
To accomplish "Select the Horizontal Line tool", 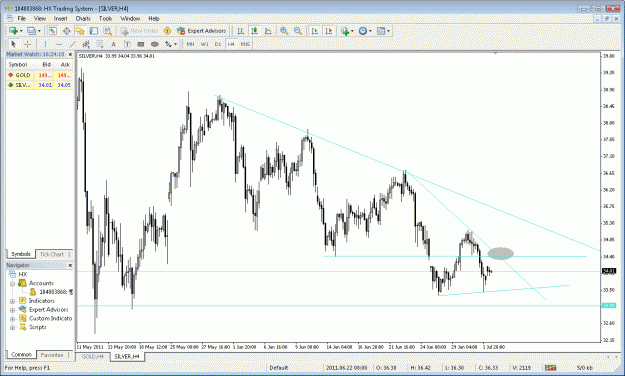I will click(x=59, y=44).
